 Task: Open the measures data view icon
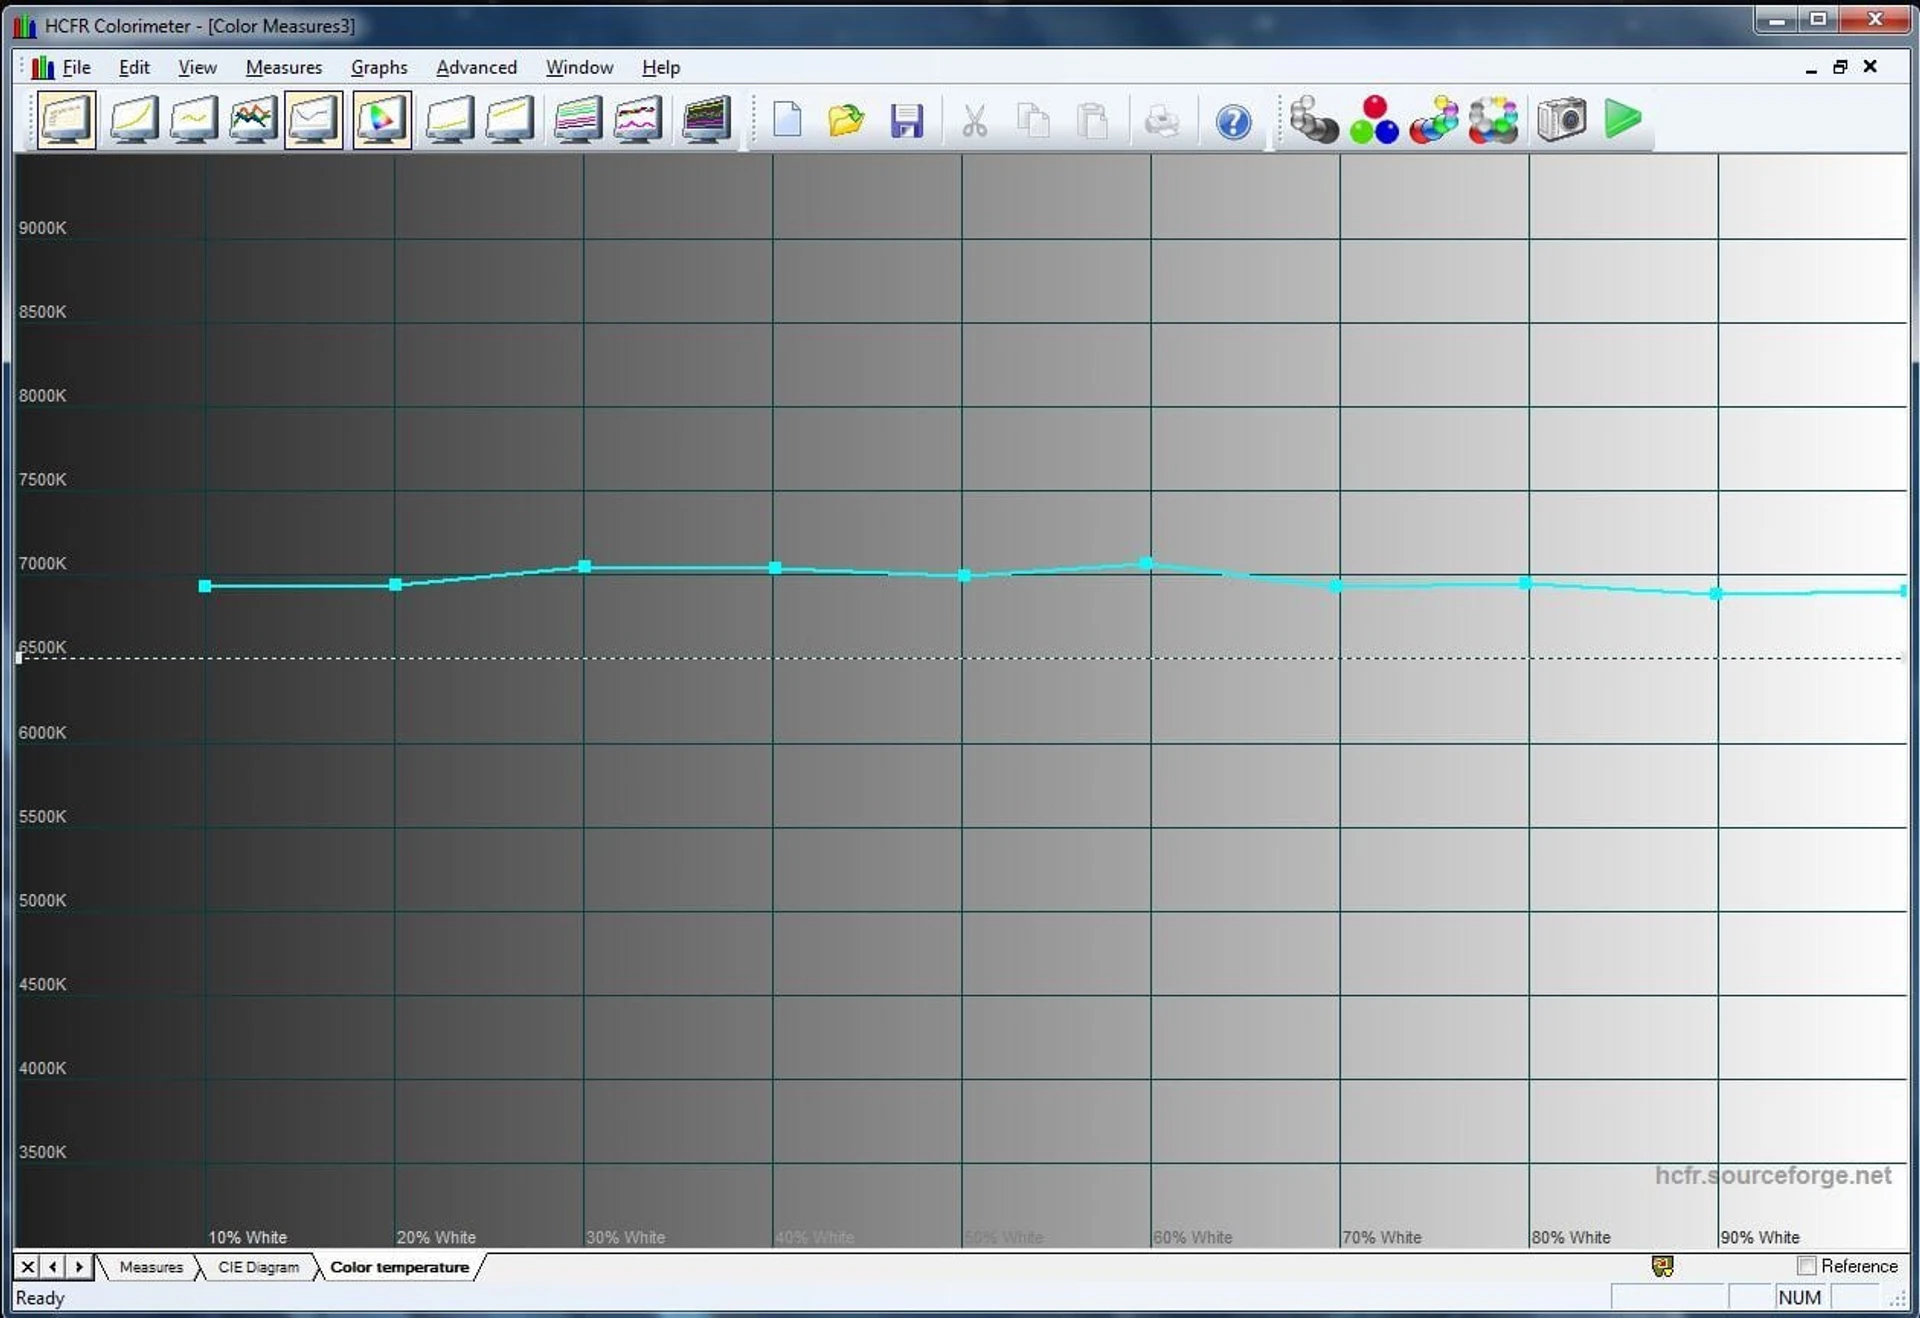66,120
